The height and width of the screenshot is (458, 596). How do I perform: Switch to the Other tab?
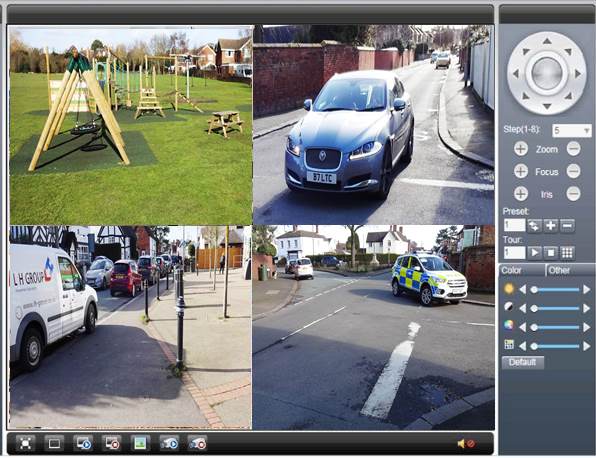click(x=559, y=270)
